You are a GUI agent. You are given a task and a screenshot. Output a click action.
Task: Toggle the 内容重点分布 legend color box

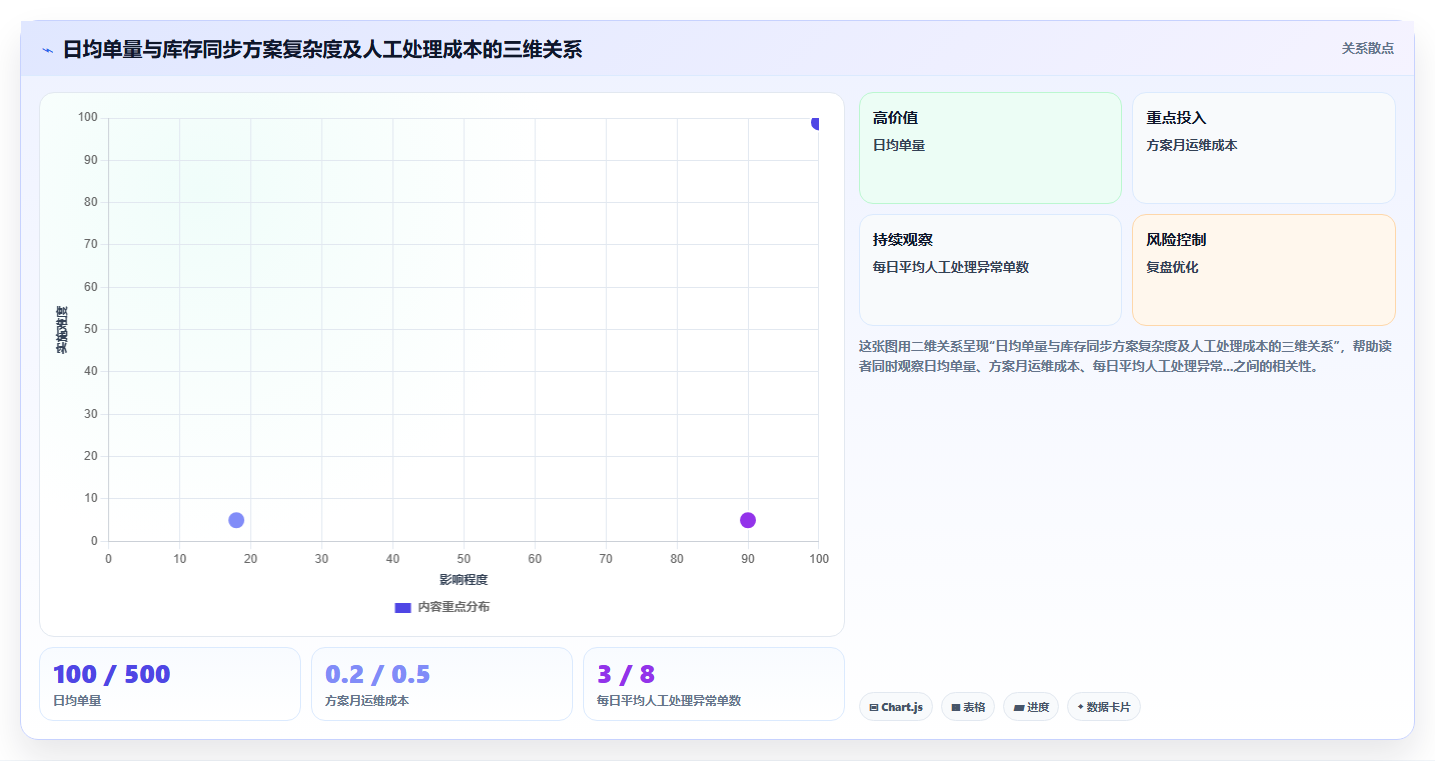coord(403,607)
